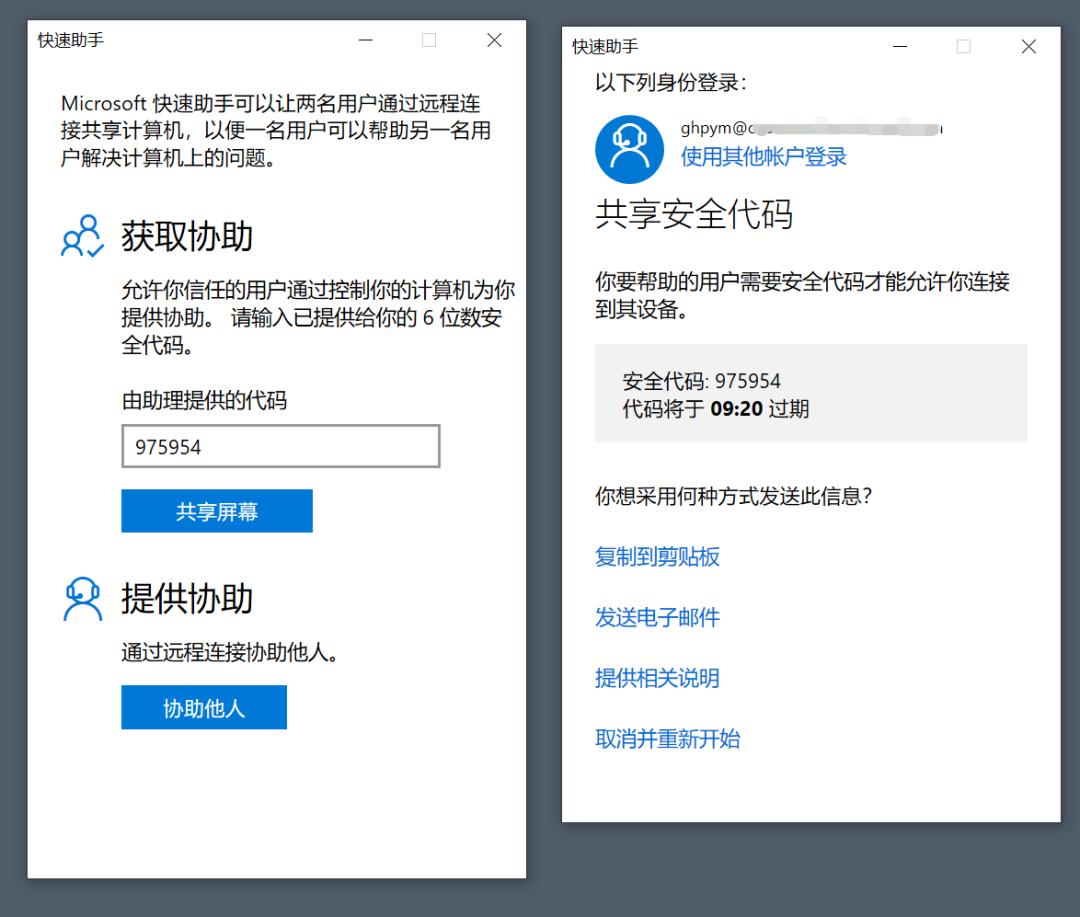Click the maximize icon of the right window
Image resolution: width=1080 pixels, height=917 pixels.
[963, 46]
